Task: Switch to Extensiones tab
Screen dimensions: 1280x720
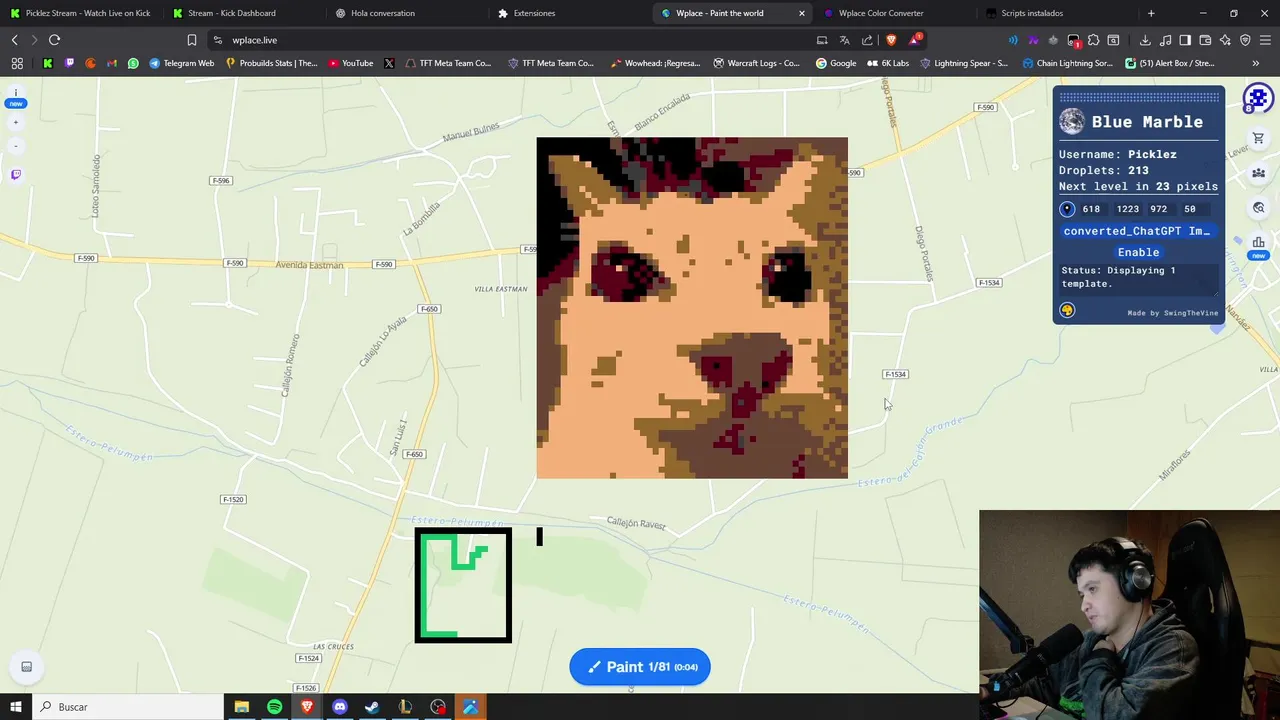Action: click(x=568, y=13)
